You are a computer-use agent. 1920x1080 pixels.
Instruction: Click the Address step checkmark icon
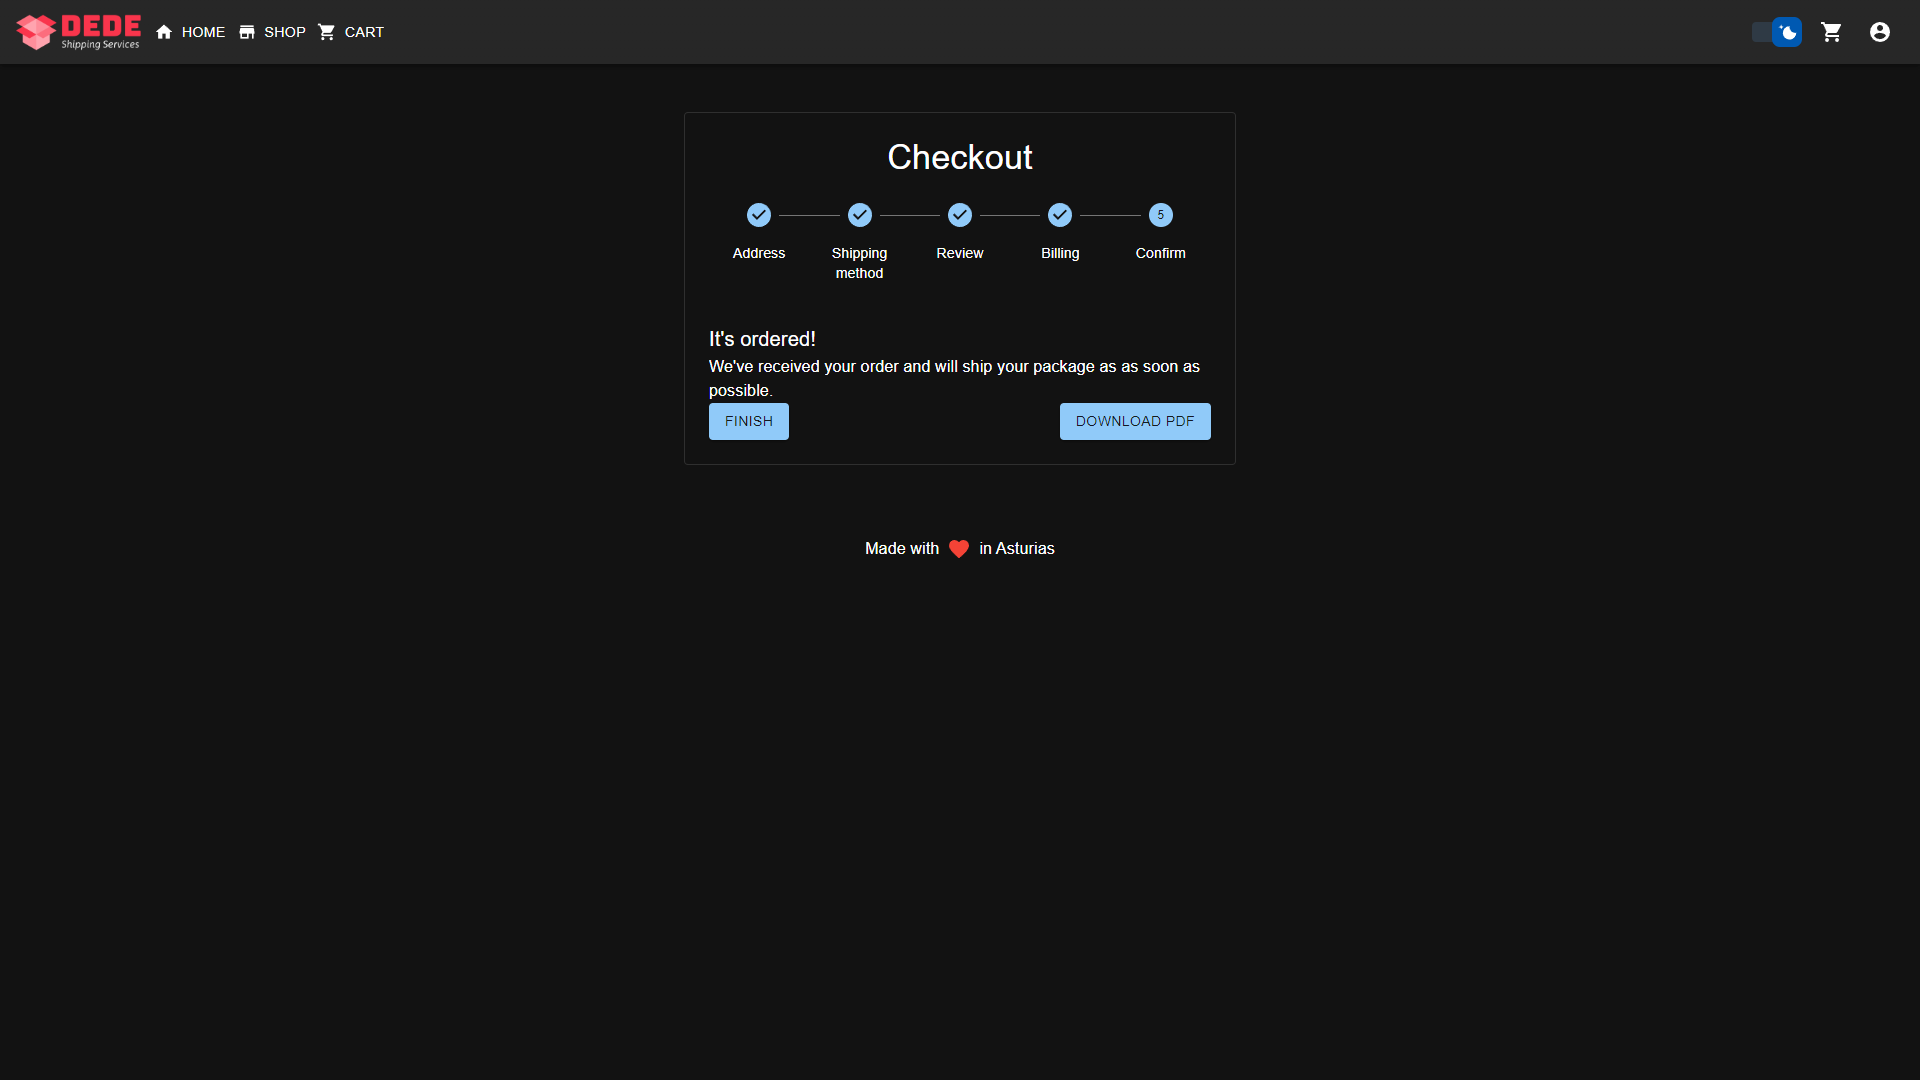point(758,215)
